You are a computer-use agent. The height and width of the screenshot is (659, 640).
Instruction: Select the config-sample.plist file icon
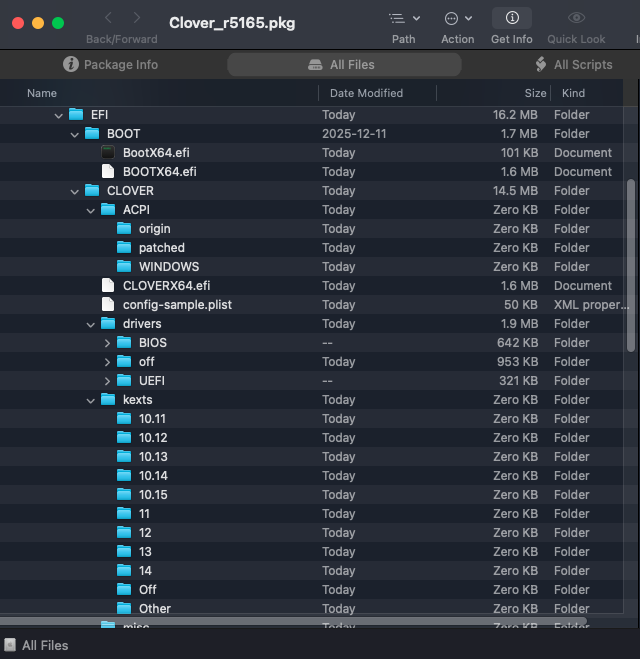point(108,304)
